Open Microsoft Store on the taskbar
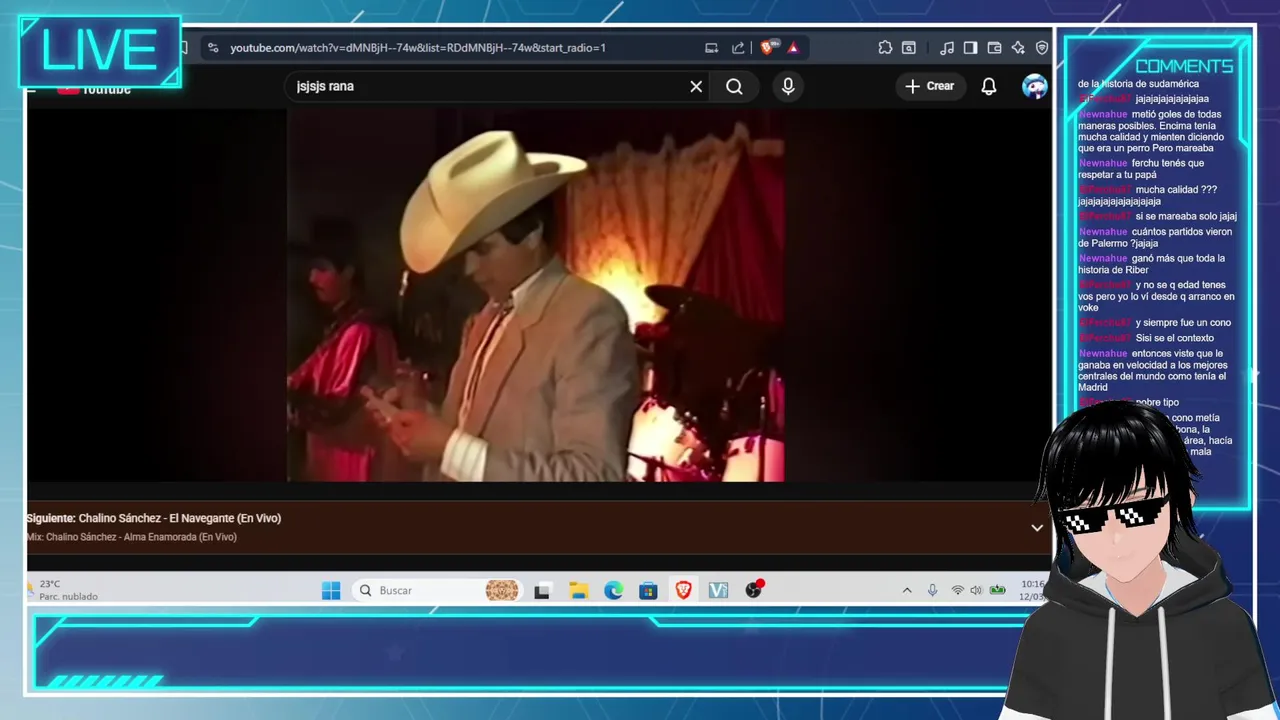1280x720 pixels. (x=648, y=591)
